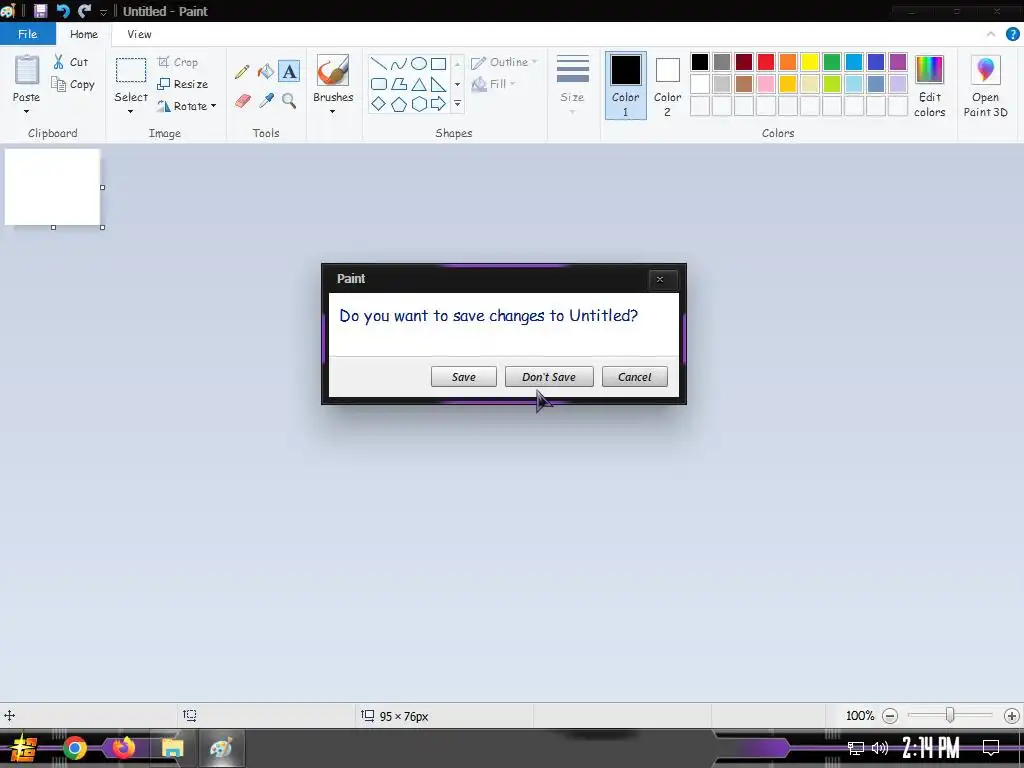
Task: Click the rectangular Select tool icon
Action: pos(131,71)
